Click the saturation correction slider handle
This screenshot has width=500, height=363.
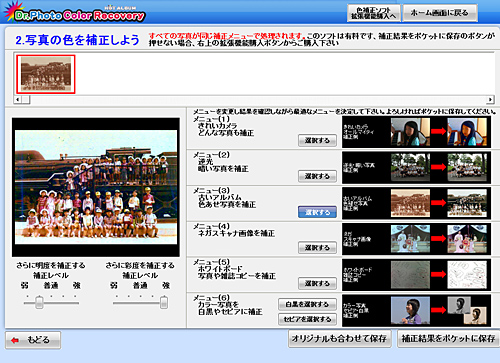(x=164, y=302)
